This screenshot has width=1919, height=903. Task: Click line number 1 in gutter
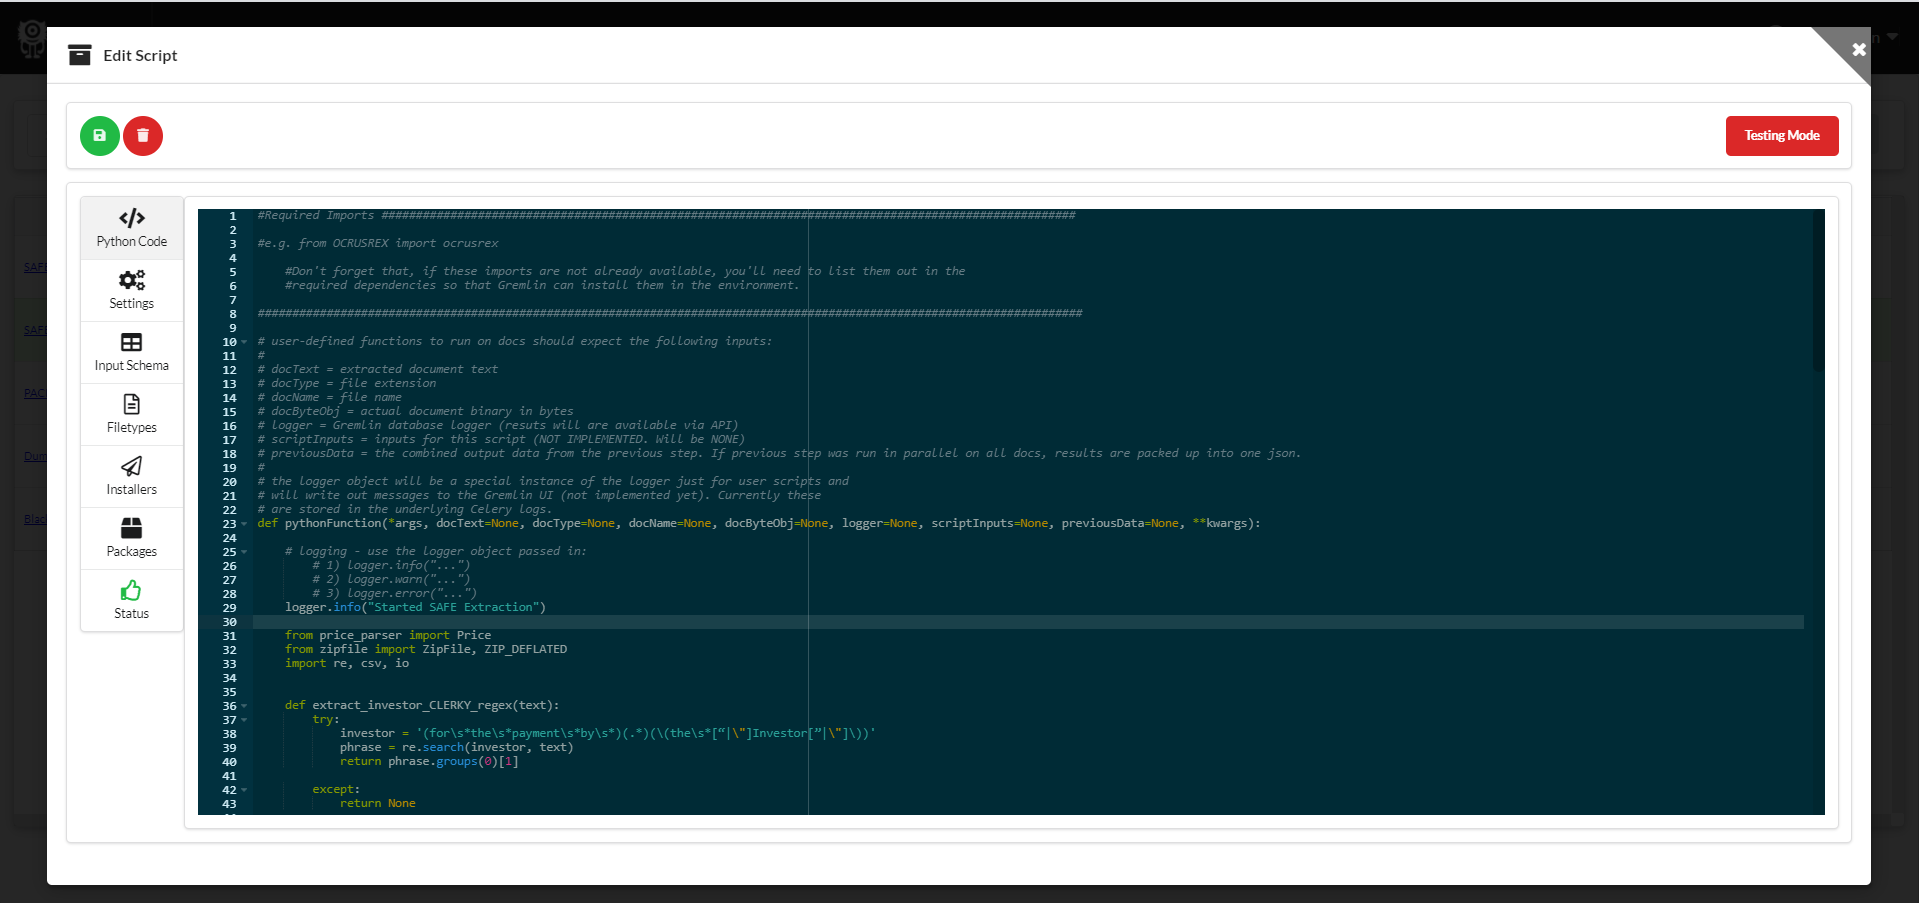[233, 216]
